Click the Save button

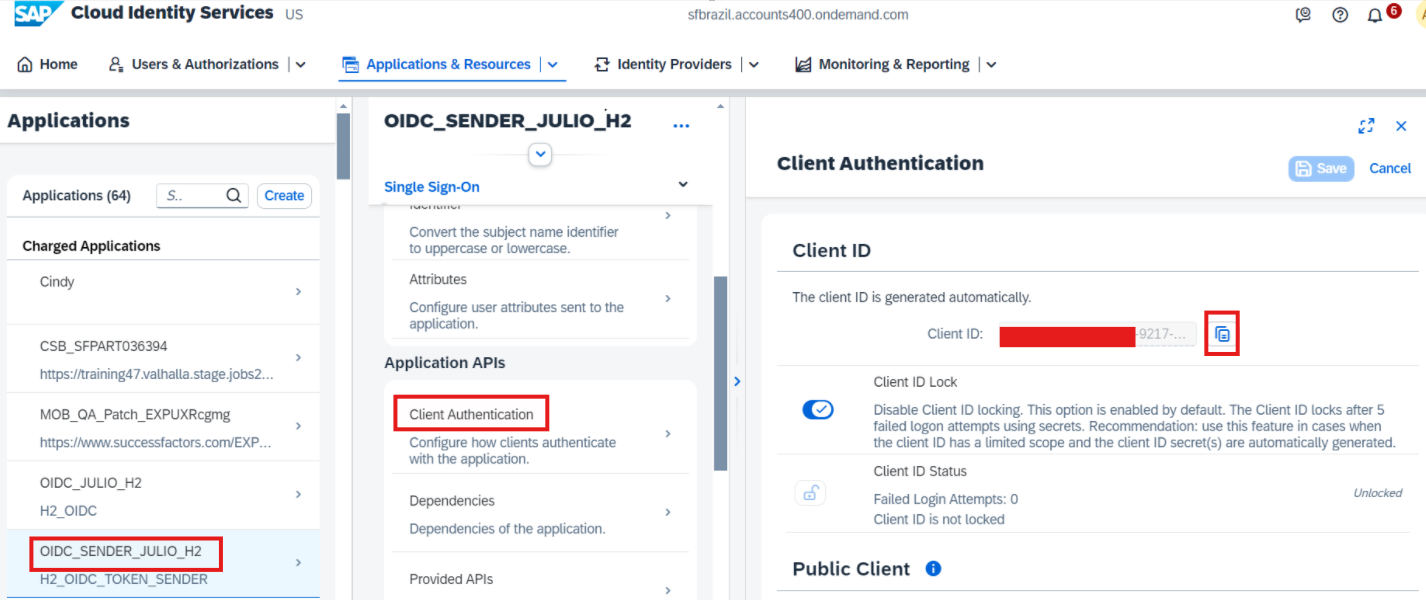point(1321,169)
